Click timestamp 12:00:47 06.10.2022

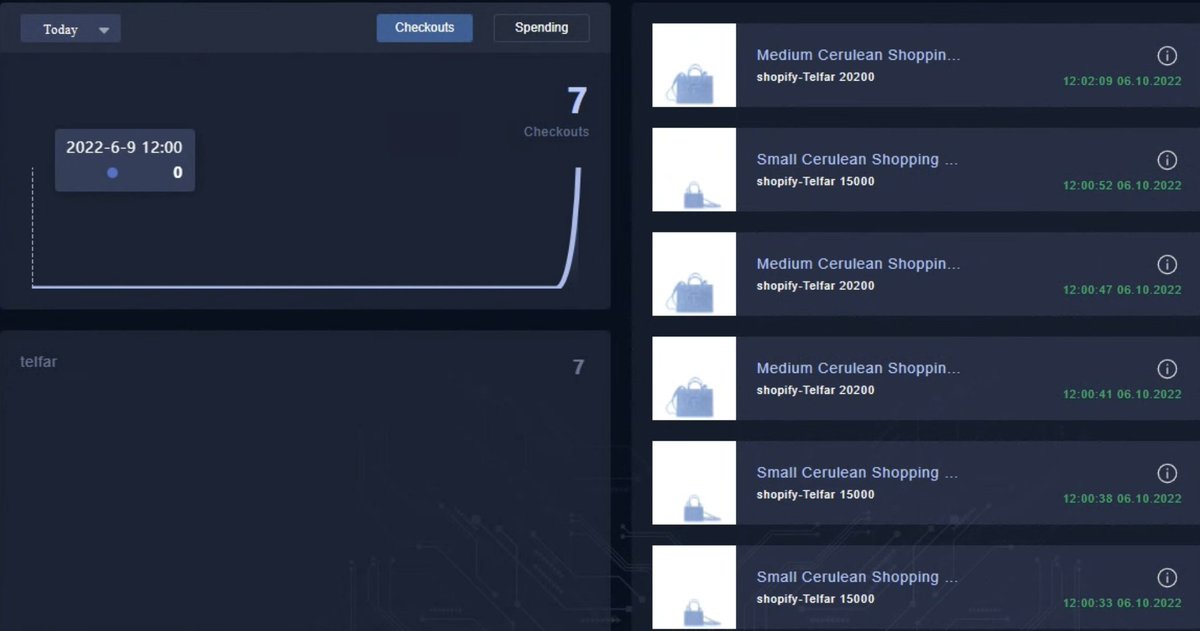click(1122, 290)
